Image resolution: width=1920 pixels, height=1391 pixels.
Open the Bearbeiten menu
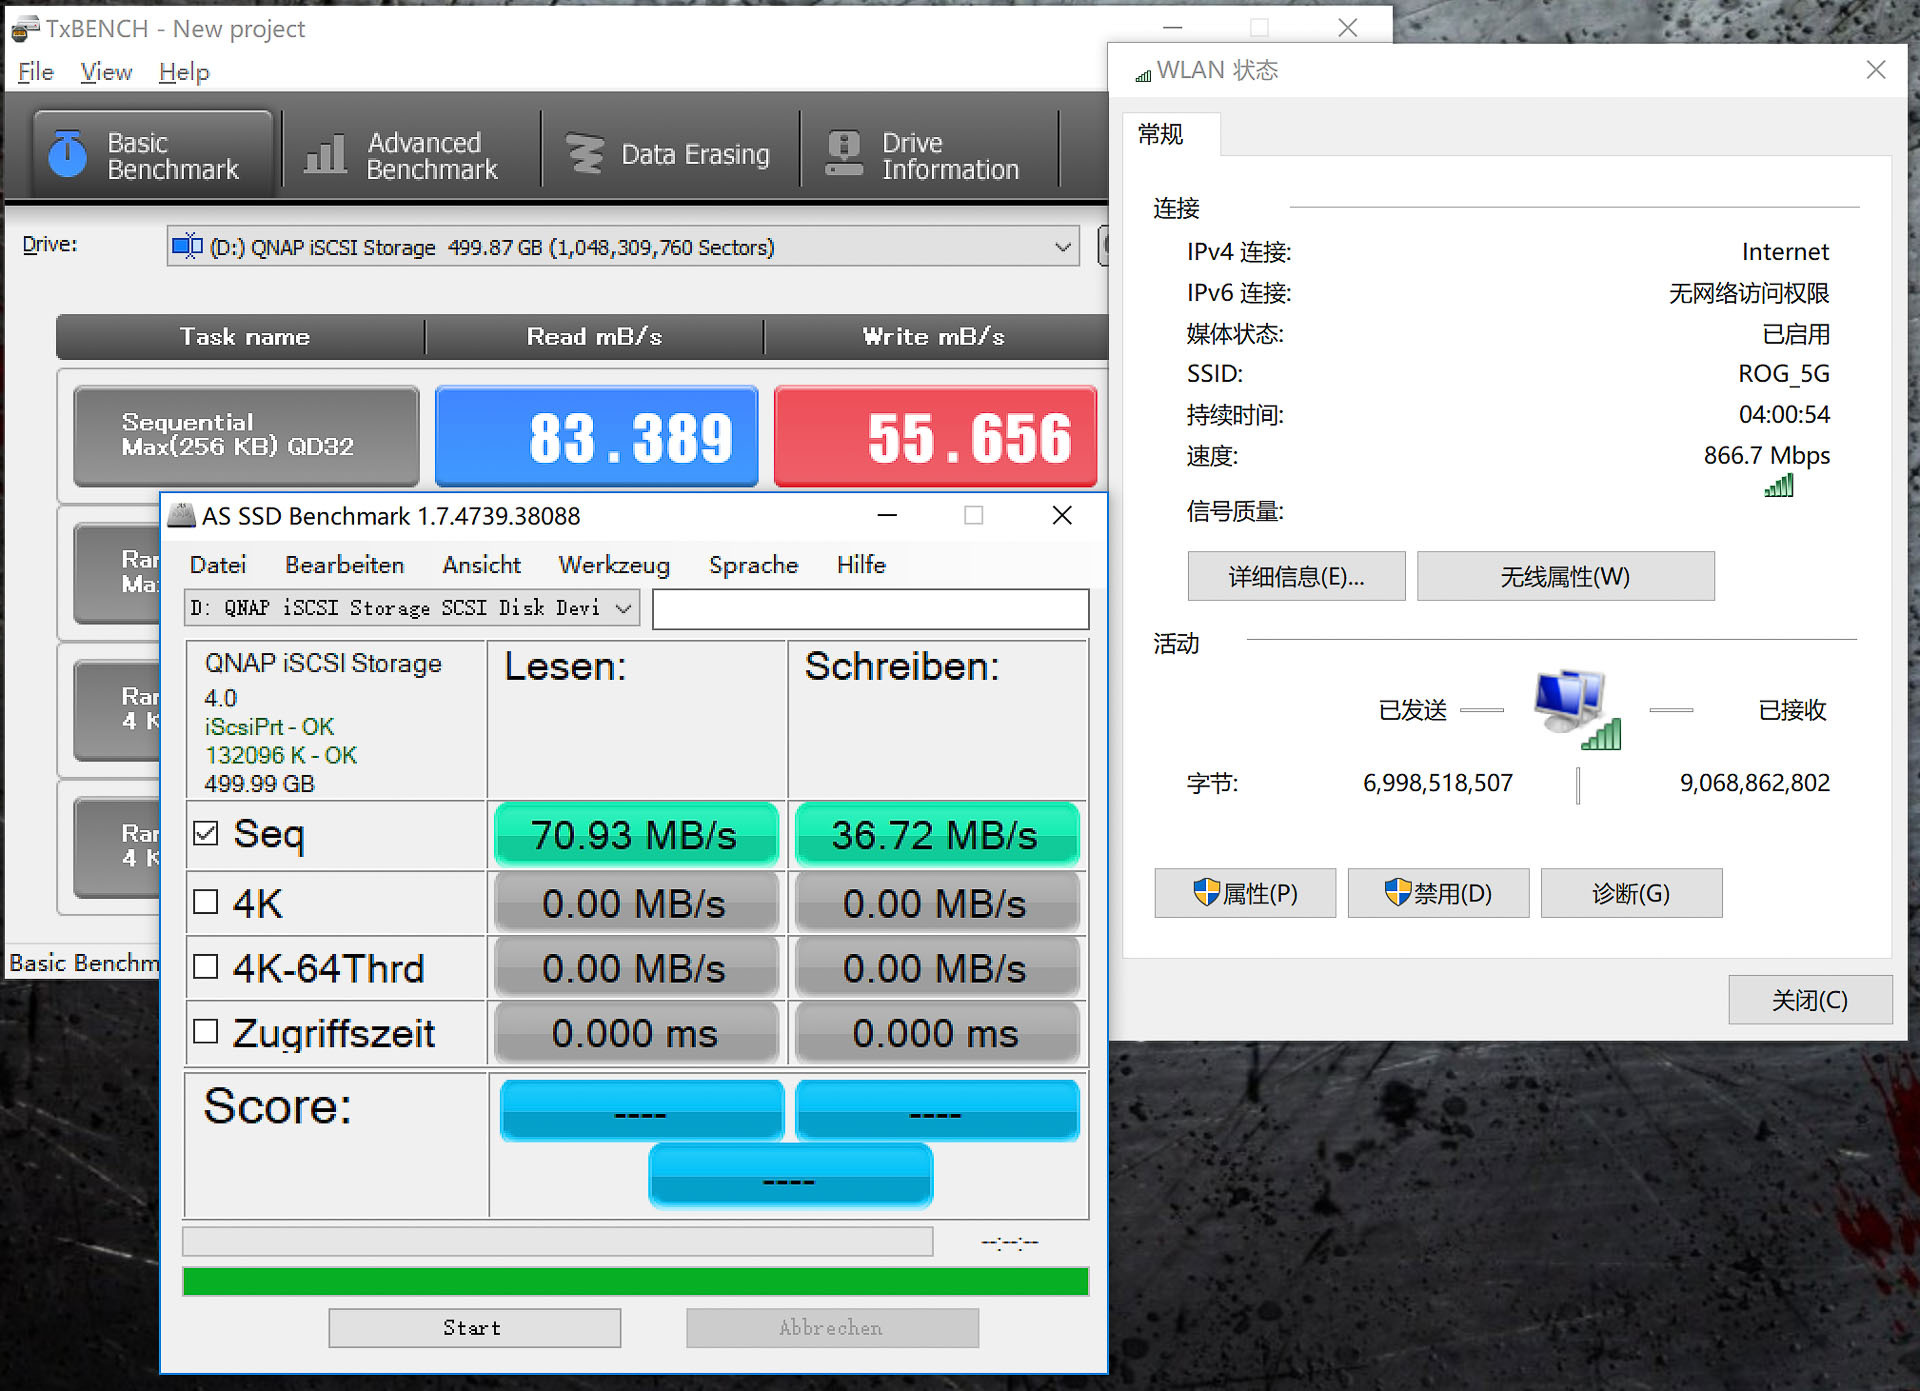tap(345, 565)
